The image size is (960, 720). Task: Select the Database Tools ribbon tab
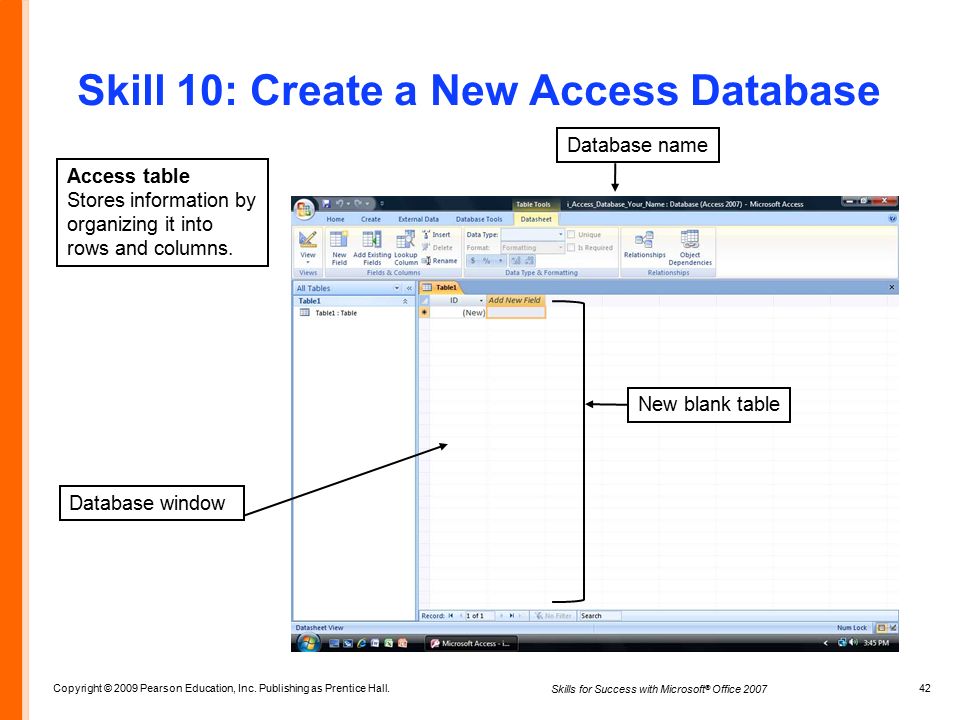coord(479,219)
